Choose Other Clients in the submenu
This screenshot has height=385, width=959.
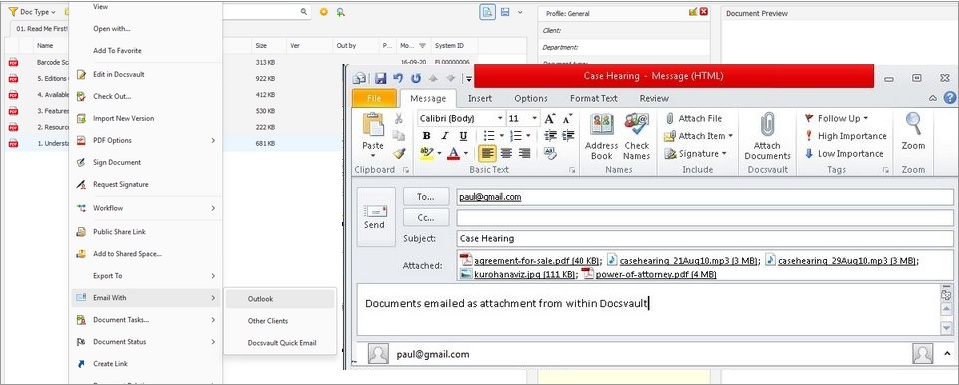(x=280, y=321)
